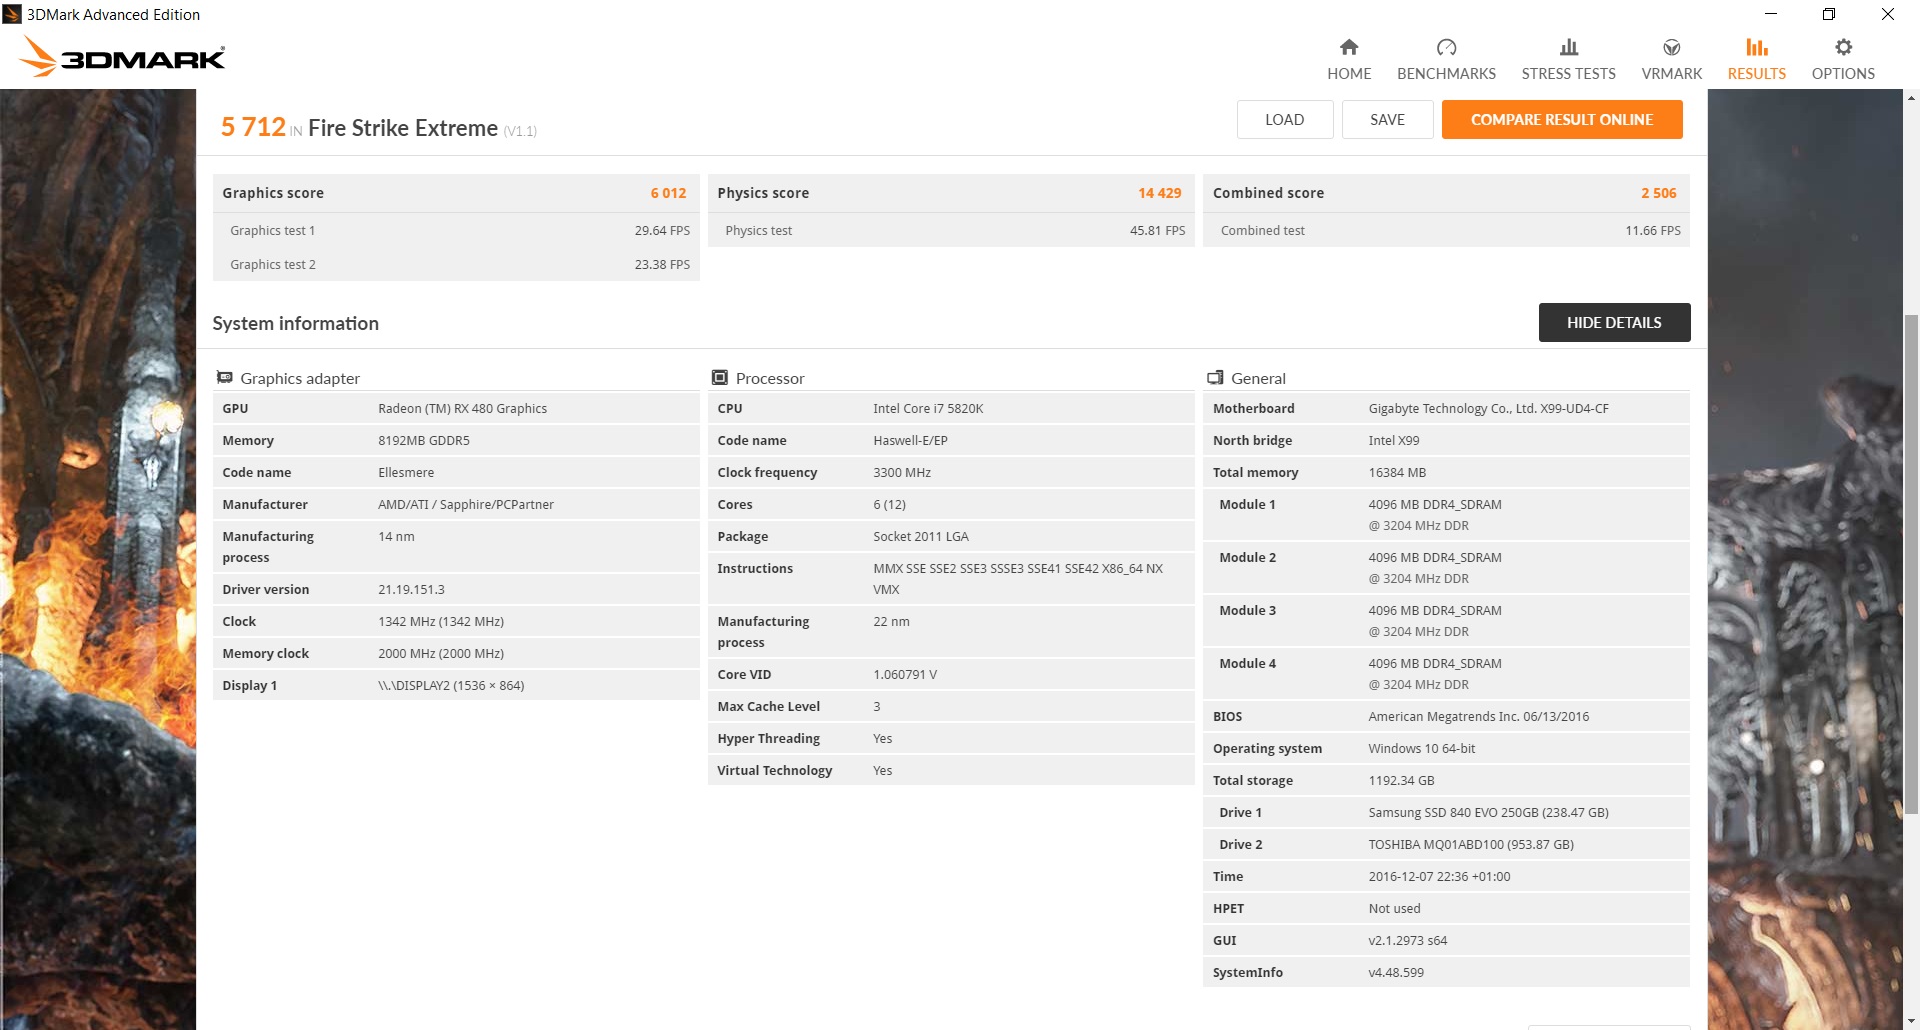Viewport: 1920px width, 1030px height.
Task: Minimize the 3DMark window
Action: tap(1771, 14)
